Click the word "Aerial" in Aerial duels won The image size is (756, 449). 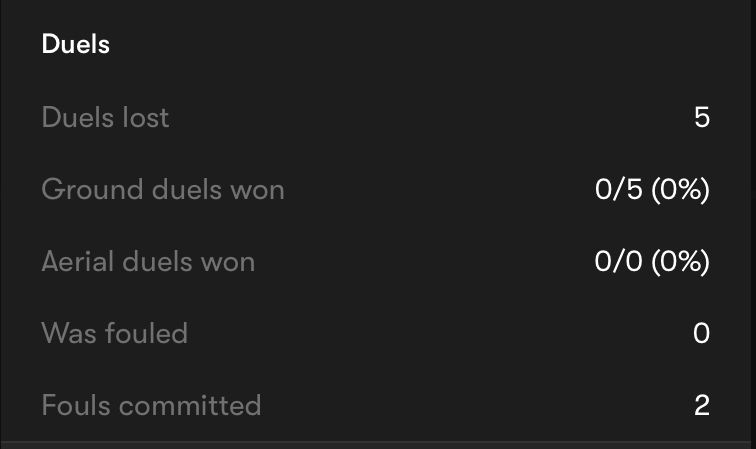[78, 261]
